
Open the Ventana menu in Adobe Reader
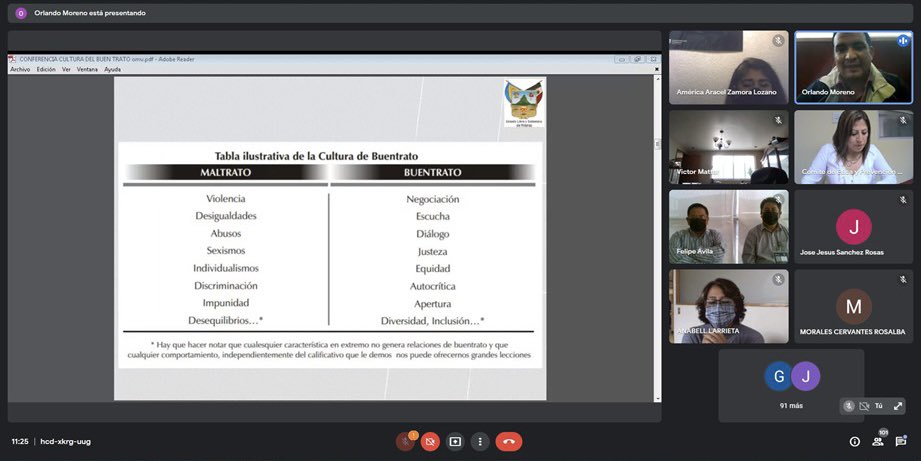pyautogui.click(x=88, y=69)
